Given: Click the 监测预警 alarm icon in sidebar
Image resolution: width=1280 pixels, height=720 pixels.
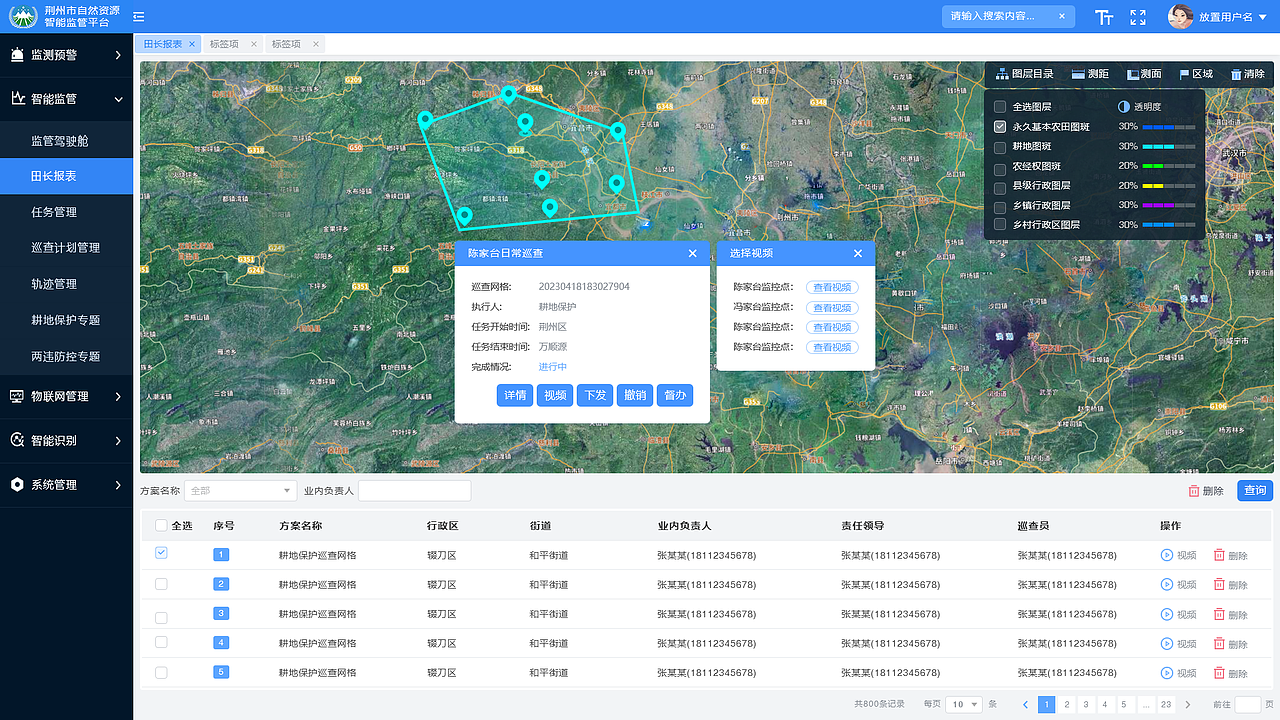Looking at the screenshot, I should (17, 55).
